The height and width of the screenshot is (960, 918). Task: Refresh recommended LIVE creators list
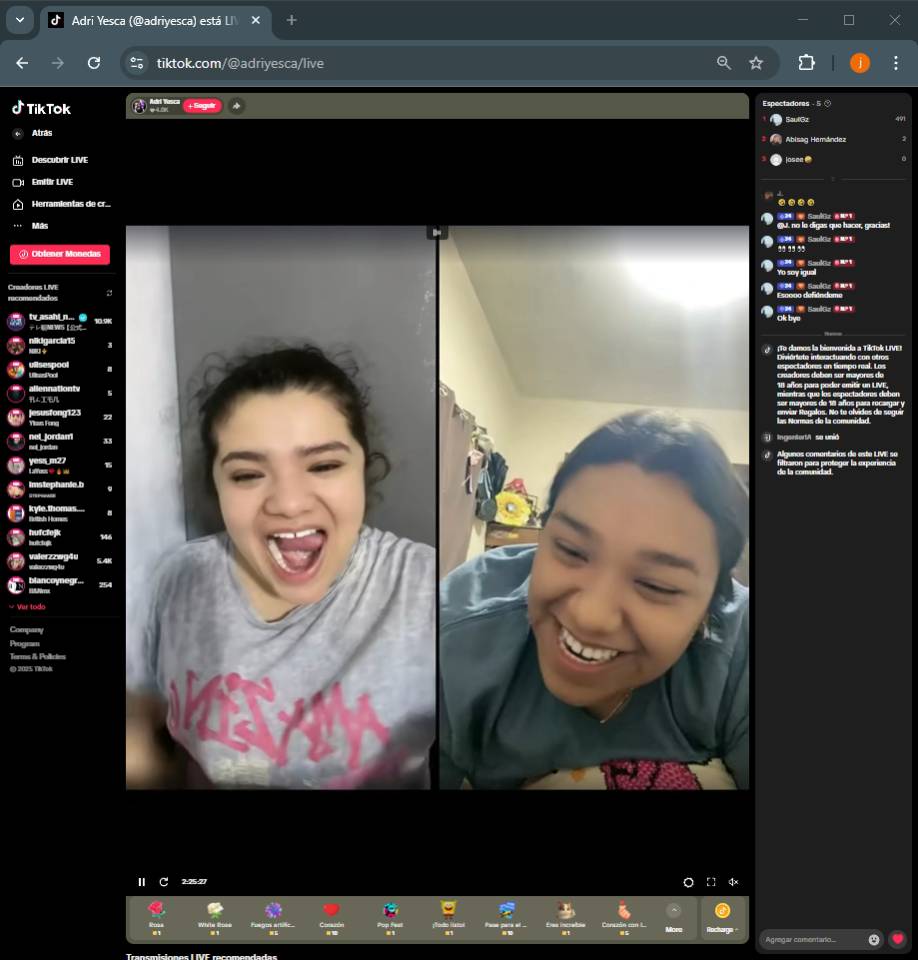(x=109, y=293)
